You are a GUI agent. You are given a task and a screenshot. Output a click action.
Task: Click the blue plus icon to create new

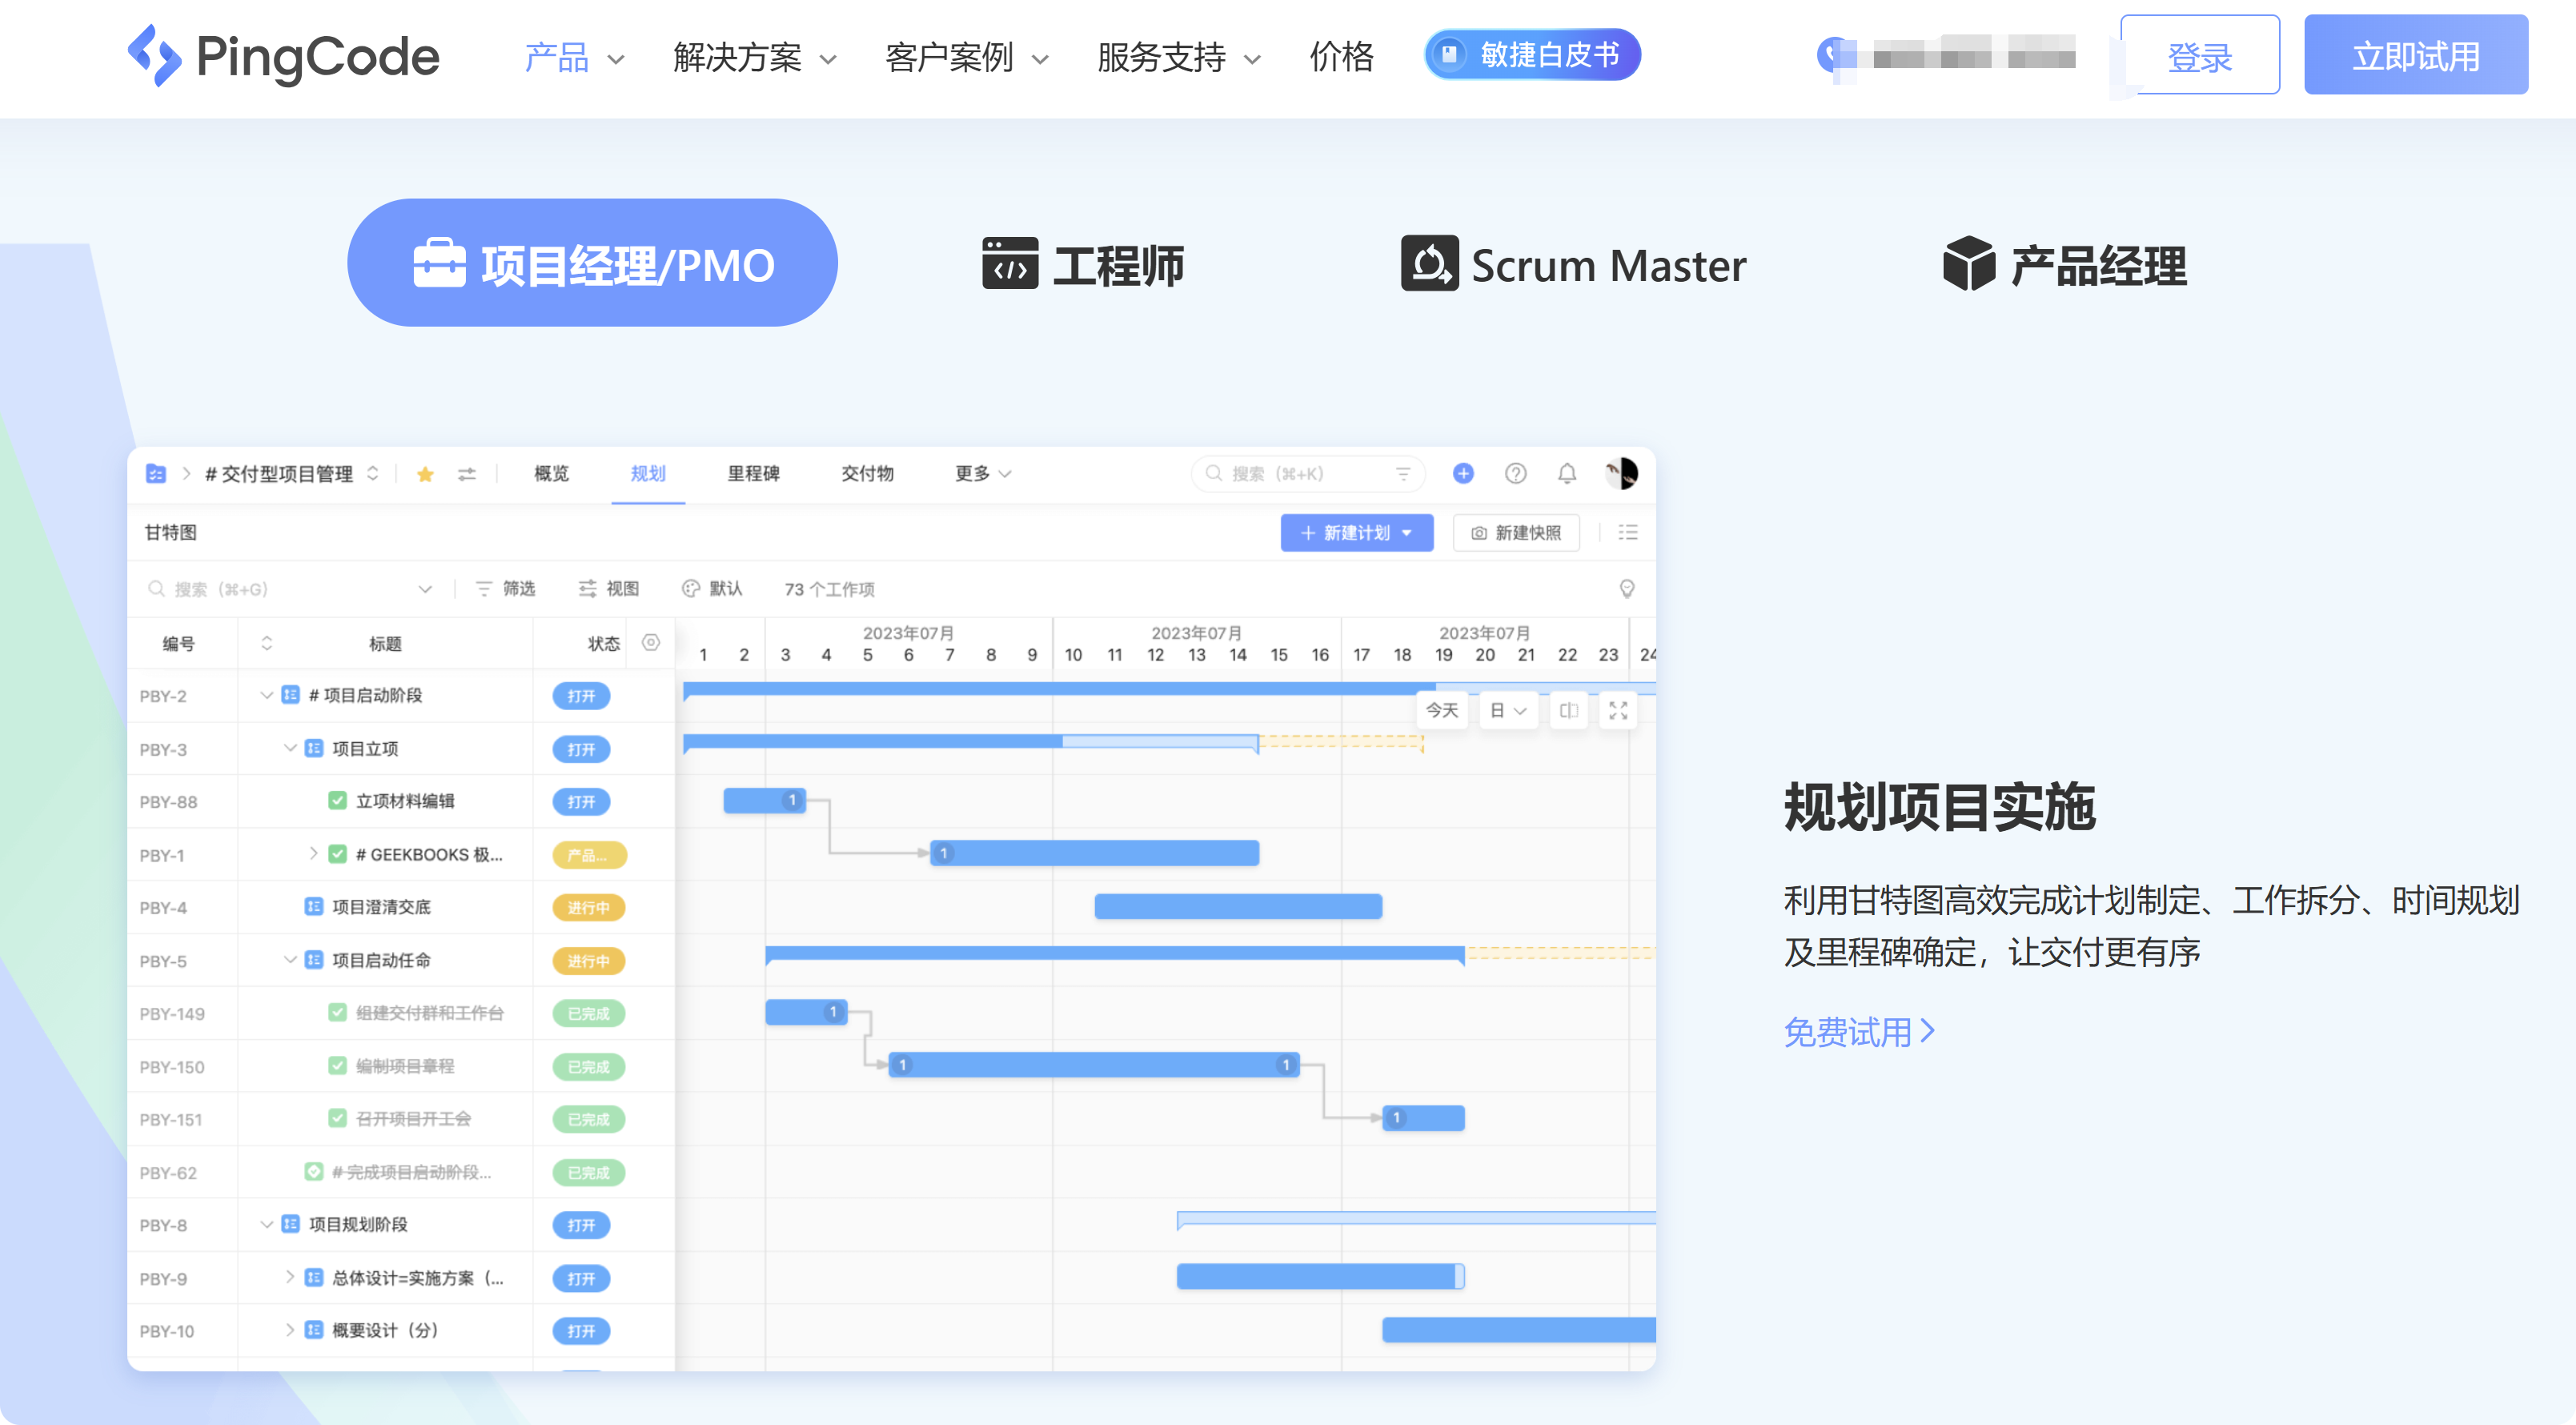[x=1463, y=474]
